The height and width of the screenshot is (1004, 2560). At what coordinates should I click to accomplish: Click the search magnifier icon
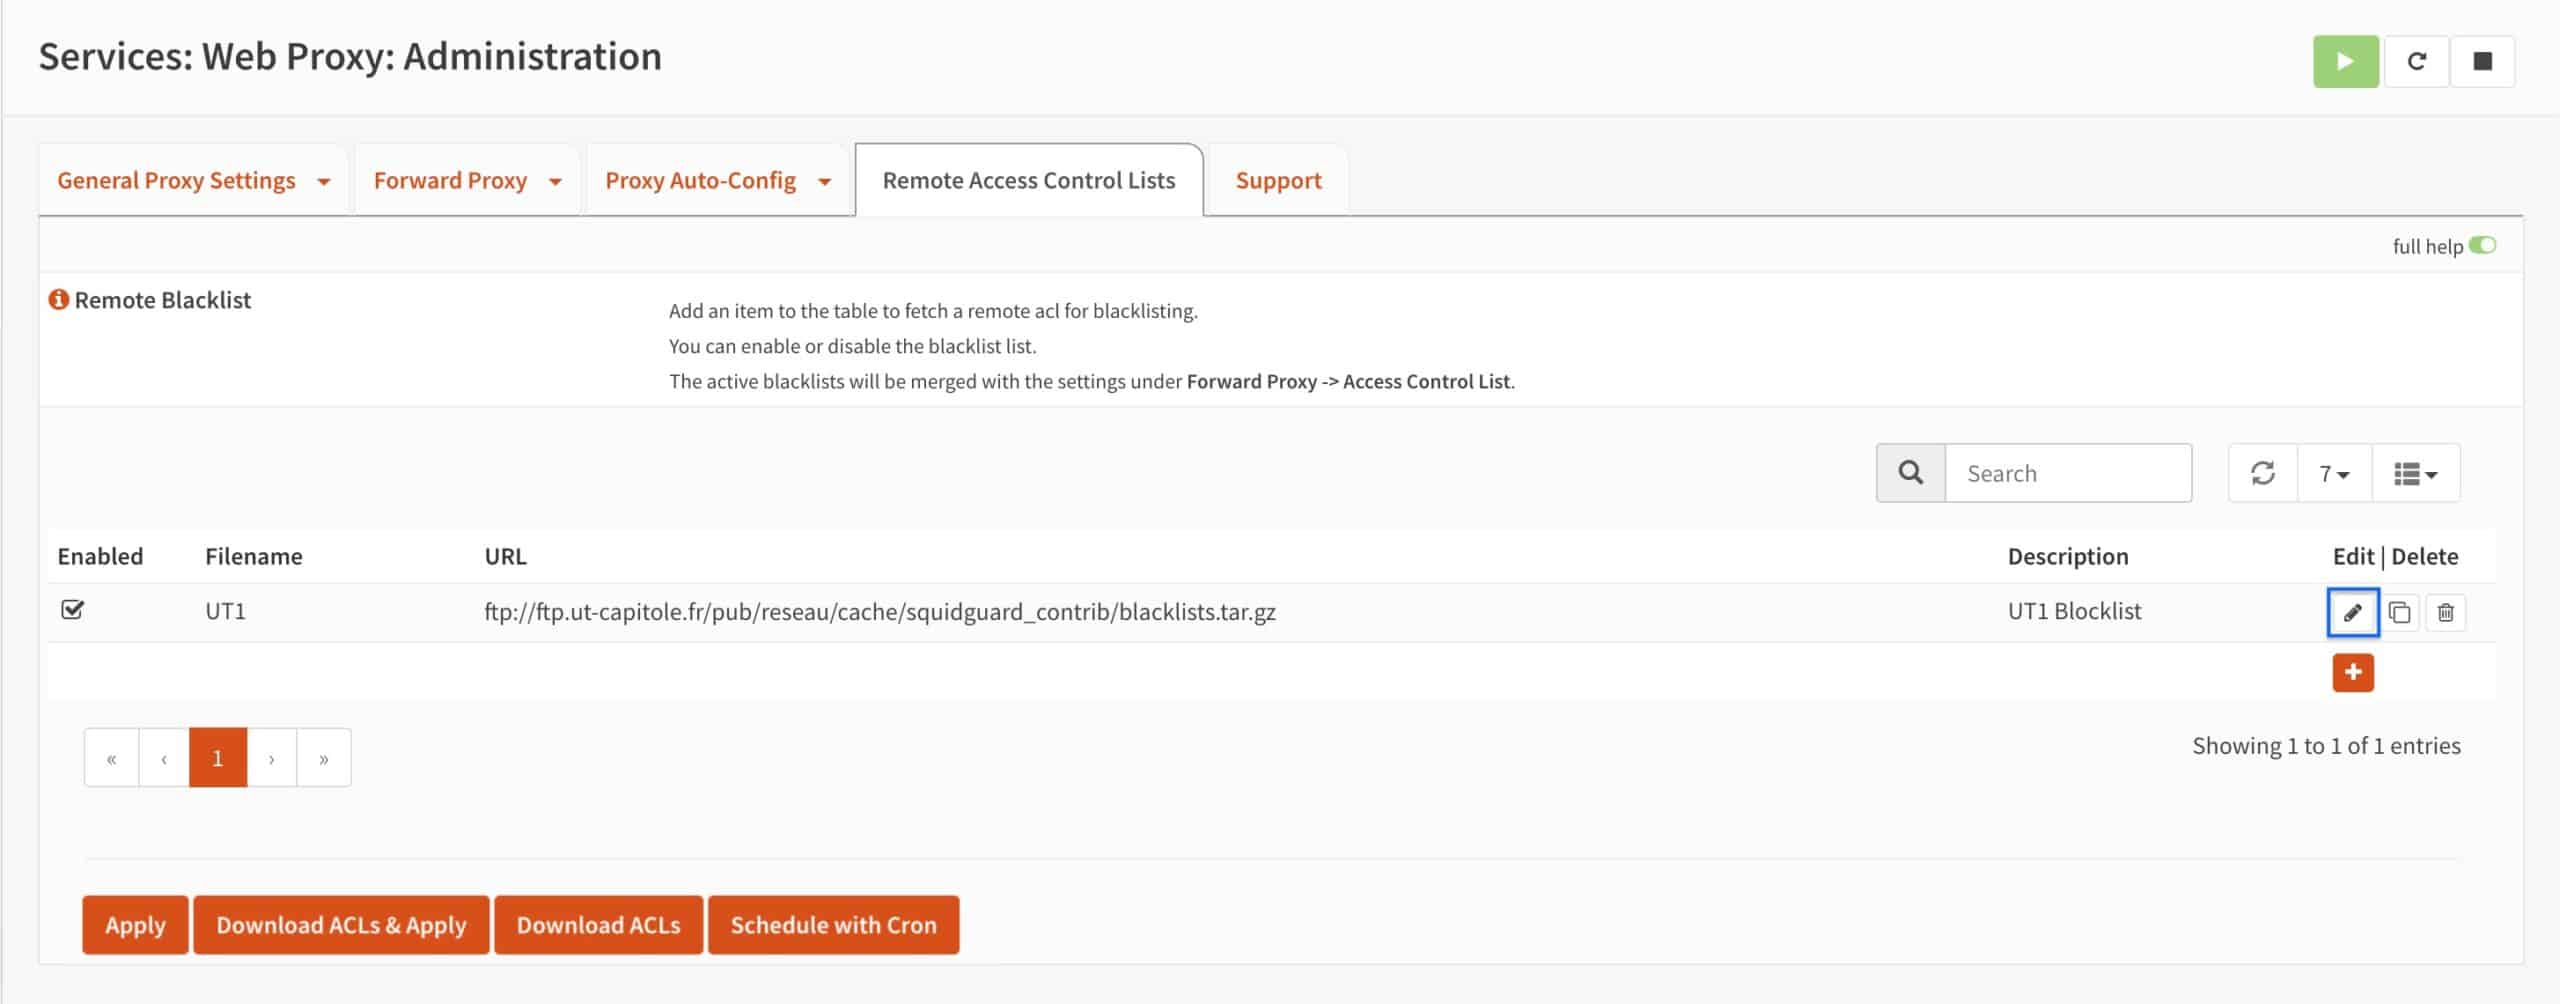[1910, 472]
